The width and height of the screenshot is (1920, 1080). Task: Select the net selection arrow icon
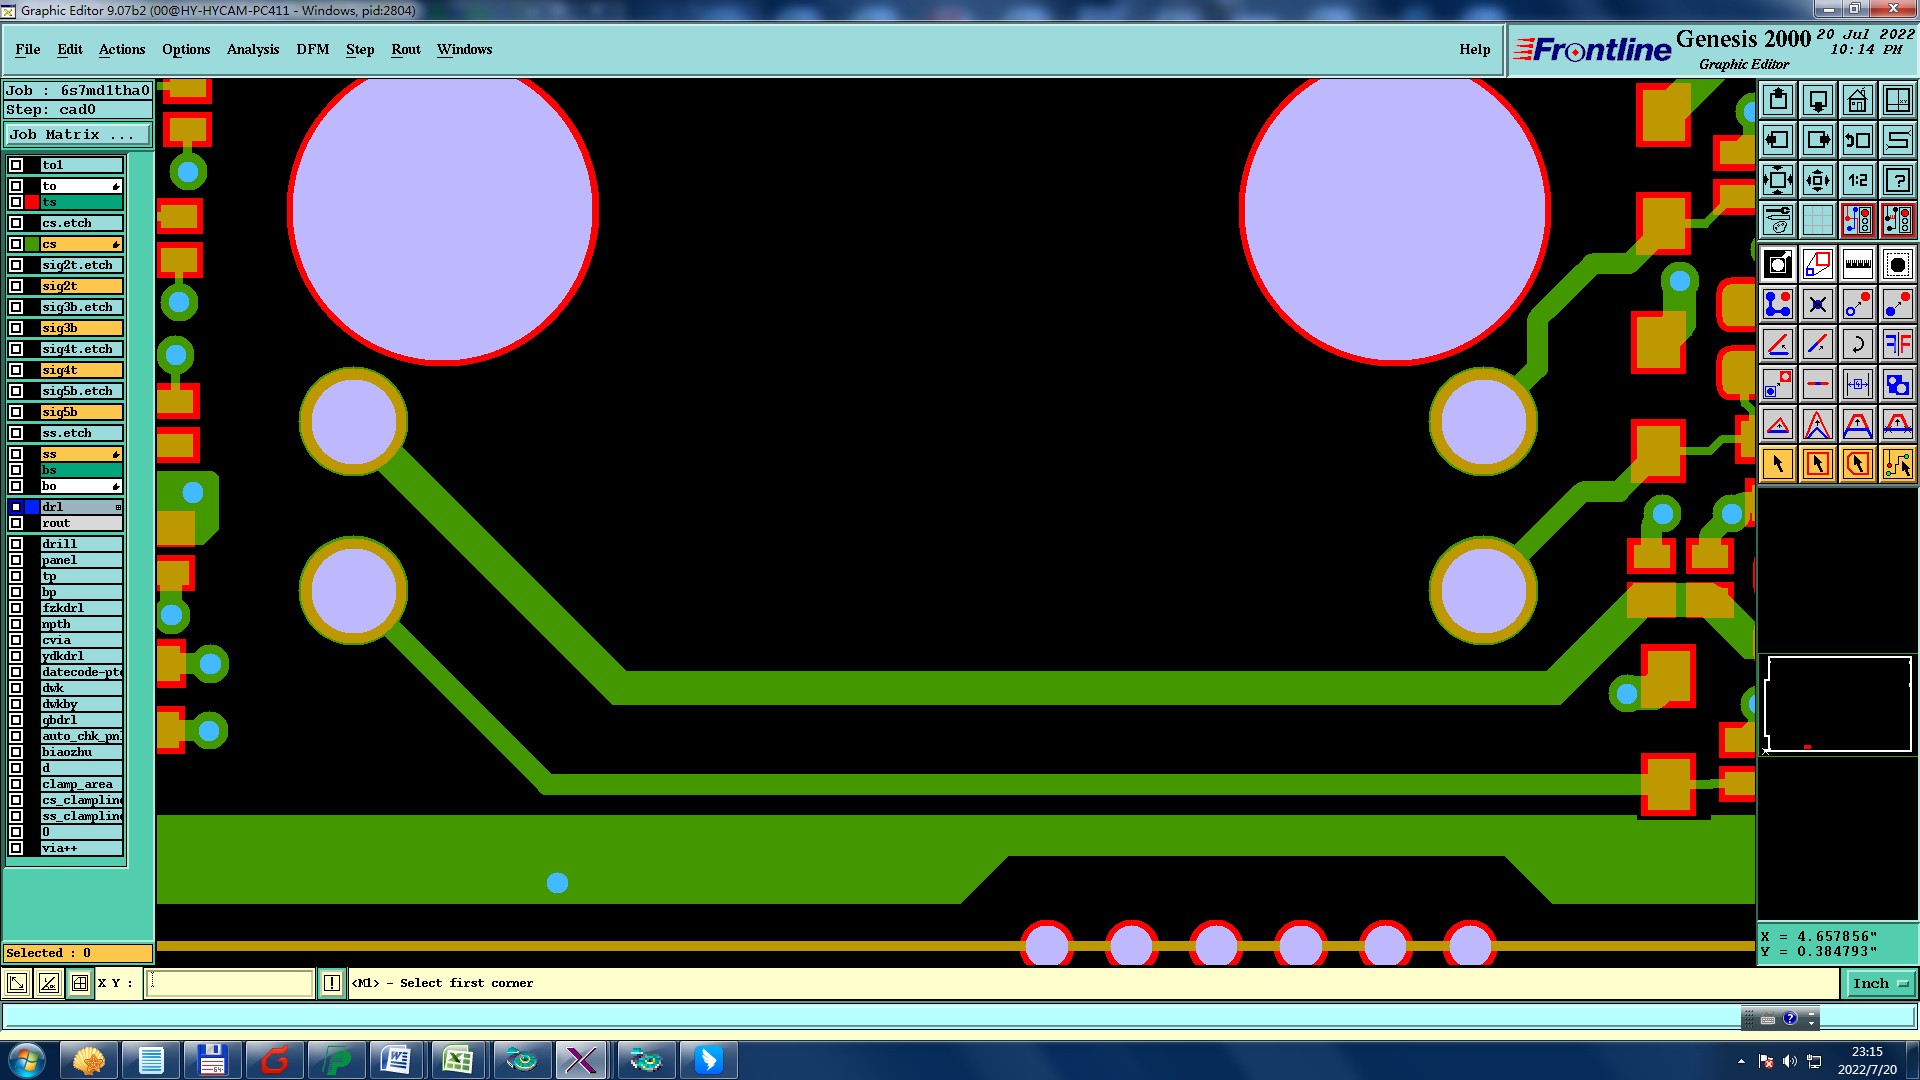(x=1897, y=464)
